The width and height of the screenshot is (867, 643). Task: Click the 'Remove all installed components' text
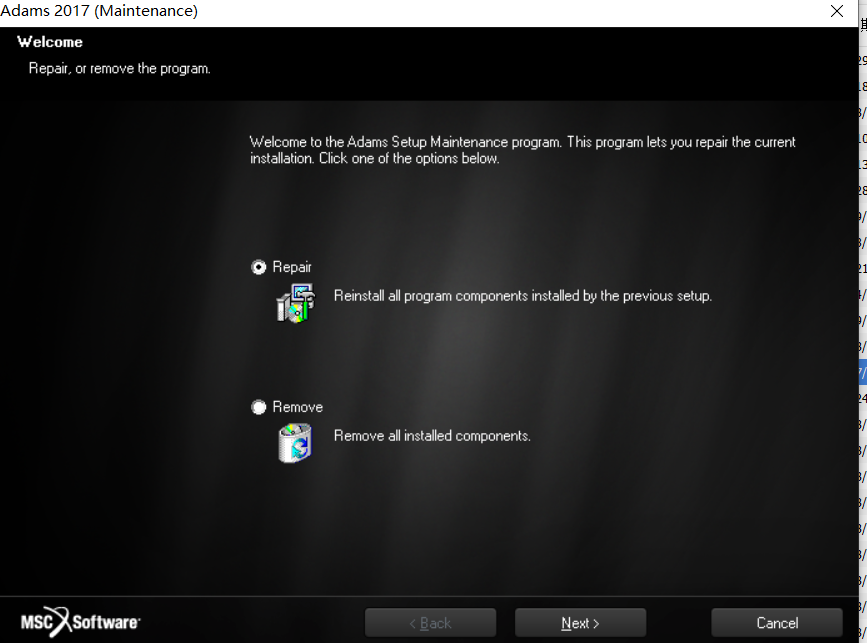coord(432,436)
